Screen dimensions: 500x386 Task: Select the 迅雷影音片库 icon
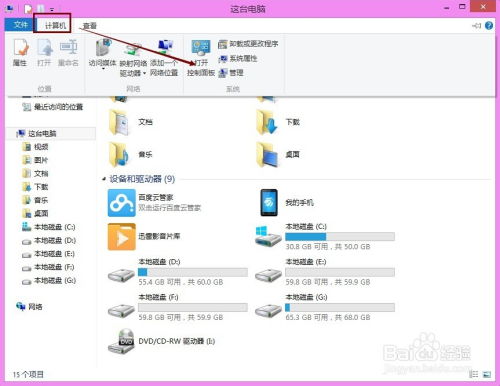tap(122, 237)
